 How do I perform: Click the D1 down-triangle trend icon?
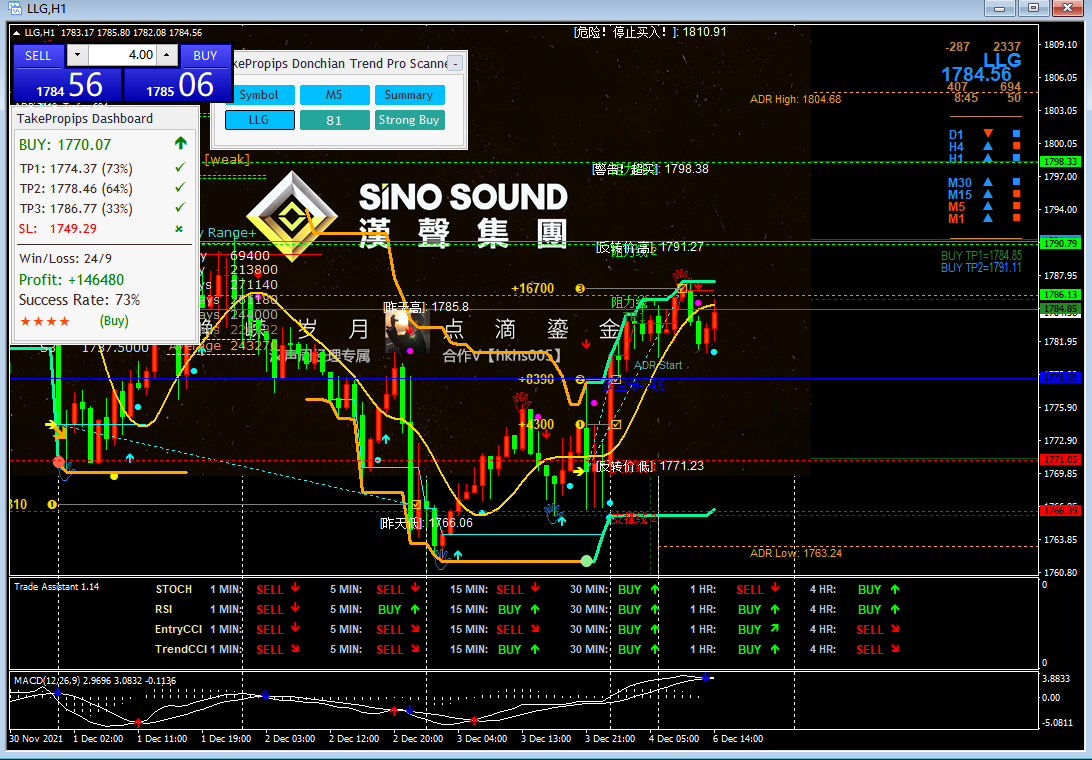[988, 132]
